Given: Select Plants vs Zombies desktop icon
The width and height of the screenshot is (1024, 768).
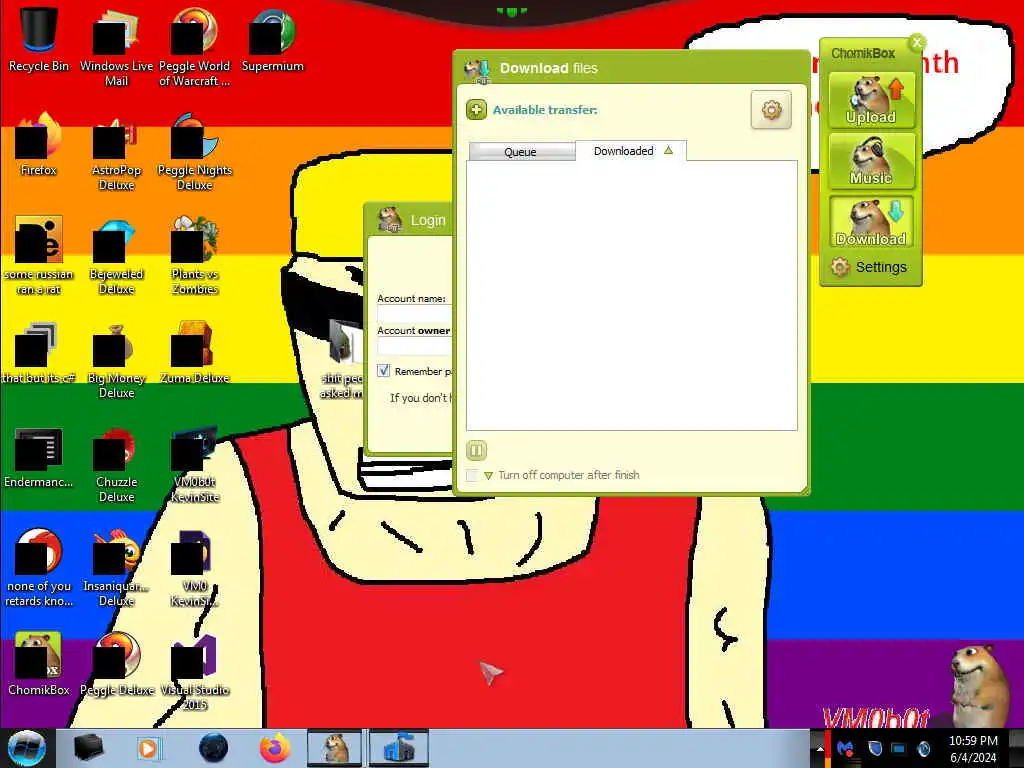Looking at the screenshot, I should click(x=195, y=256).
